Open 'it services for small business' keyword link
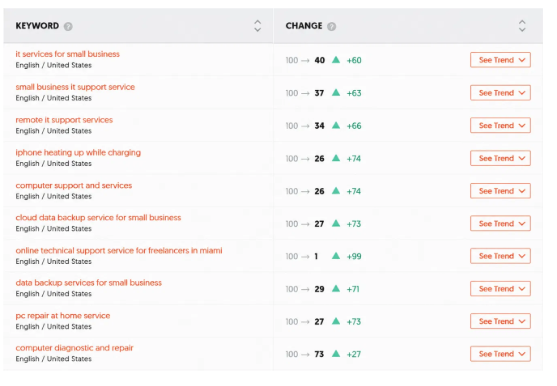 coord(67,54)
